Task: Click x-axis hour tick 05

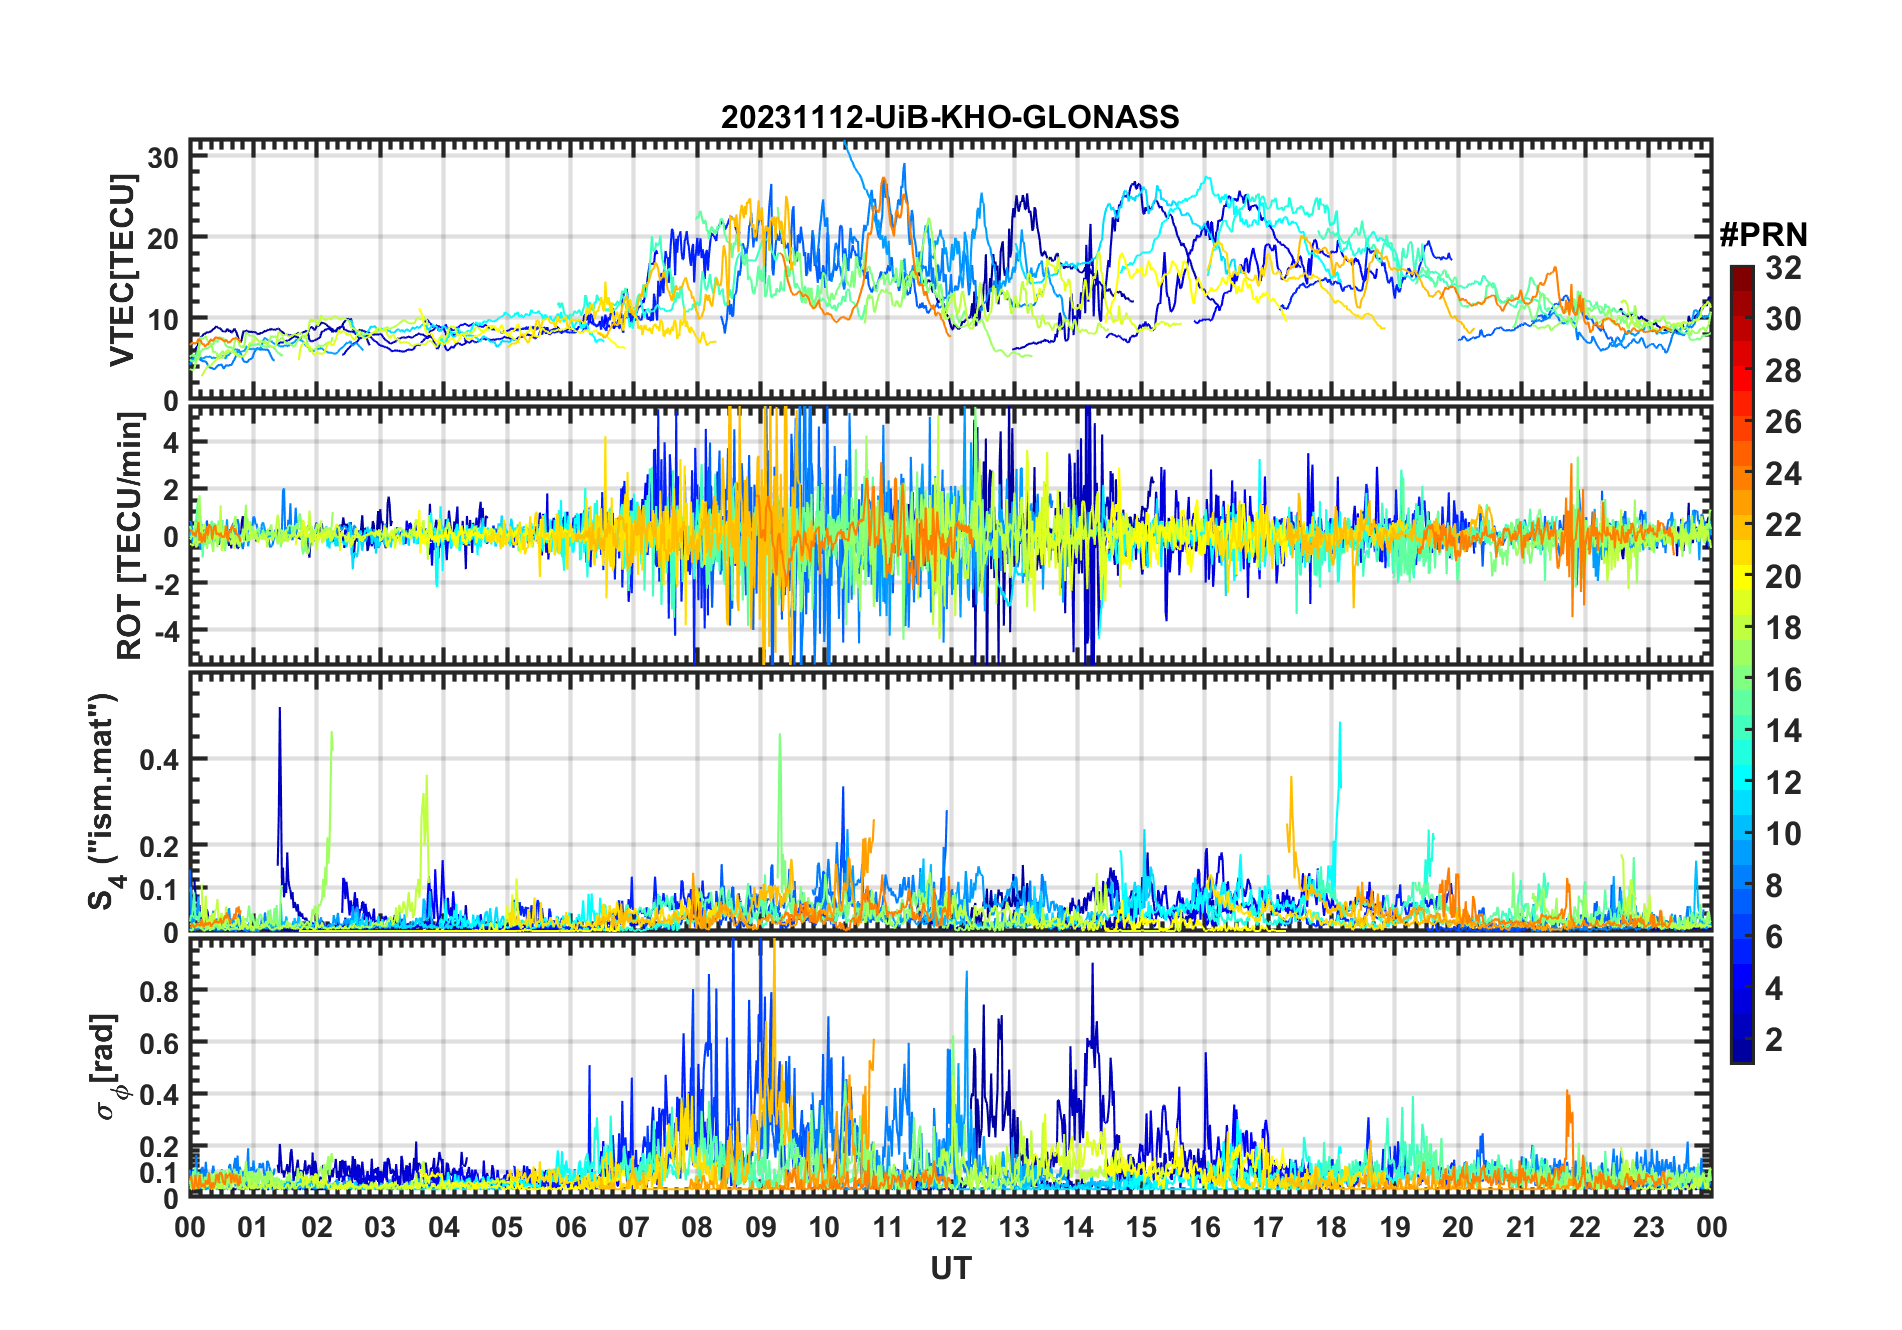Action: pos(507,1227)
